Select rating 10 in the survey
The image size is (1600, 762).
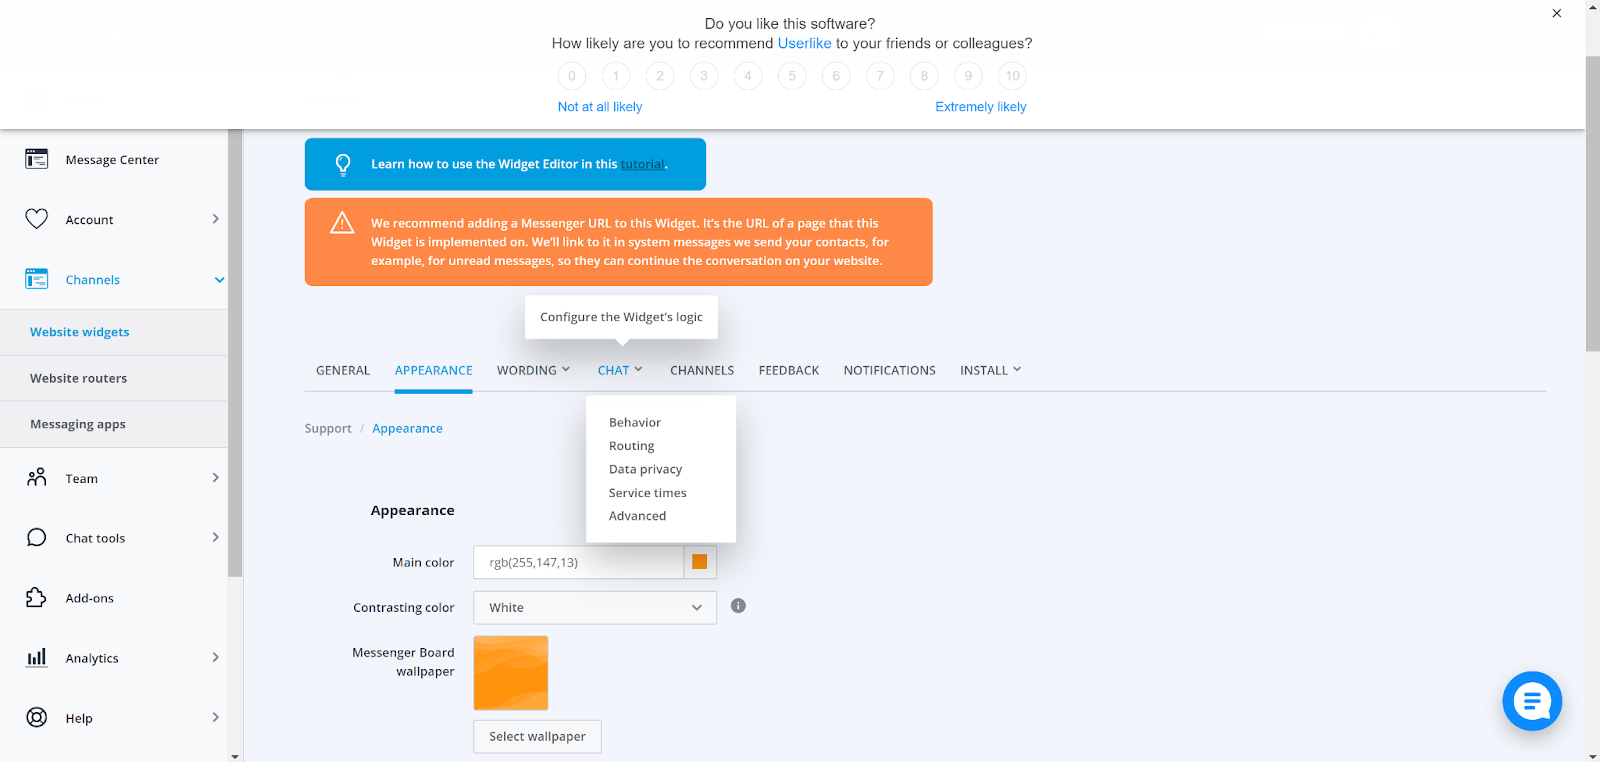coord(1012,76)
